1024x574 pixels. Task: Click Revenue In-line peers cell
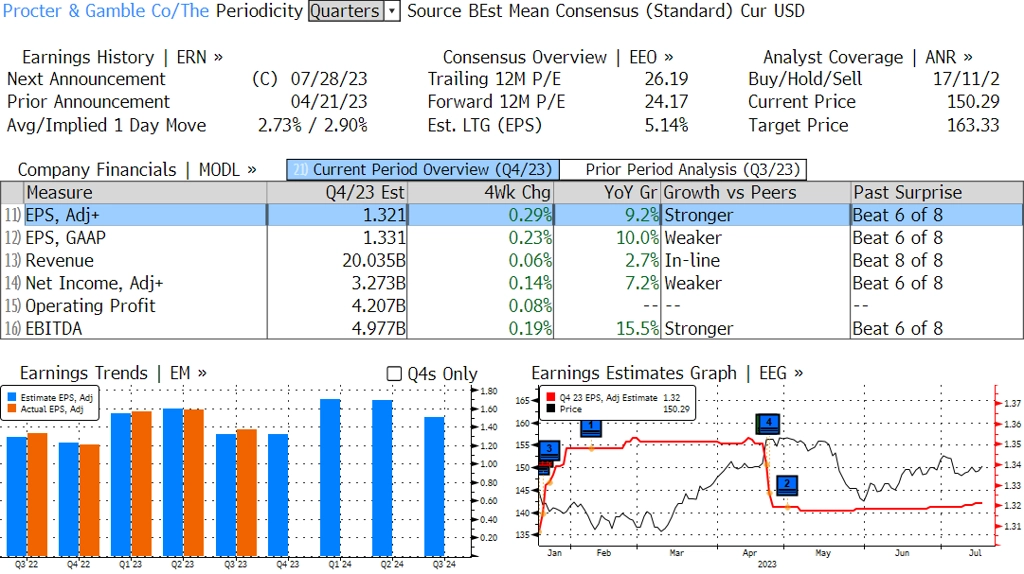coord(756,261)
